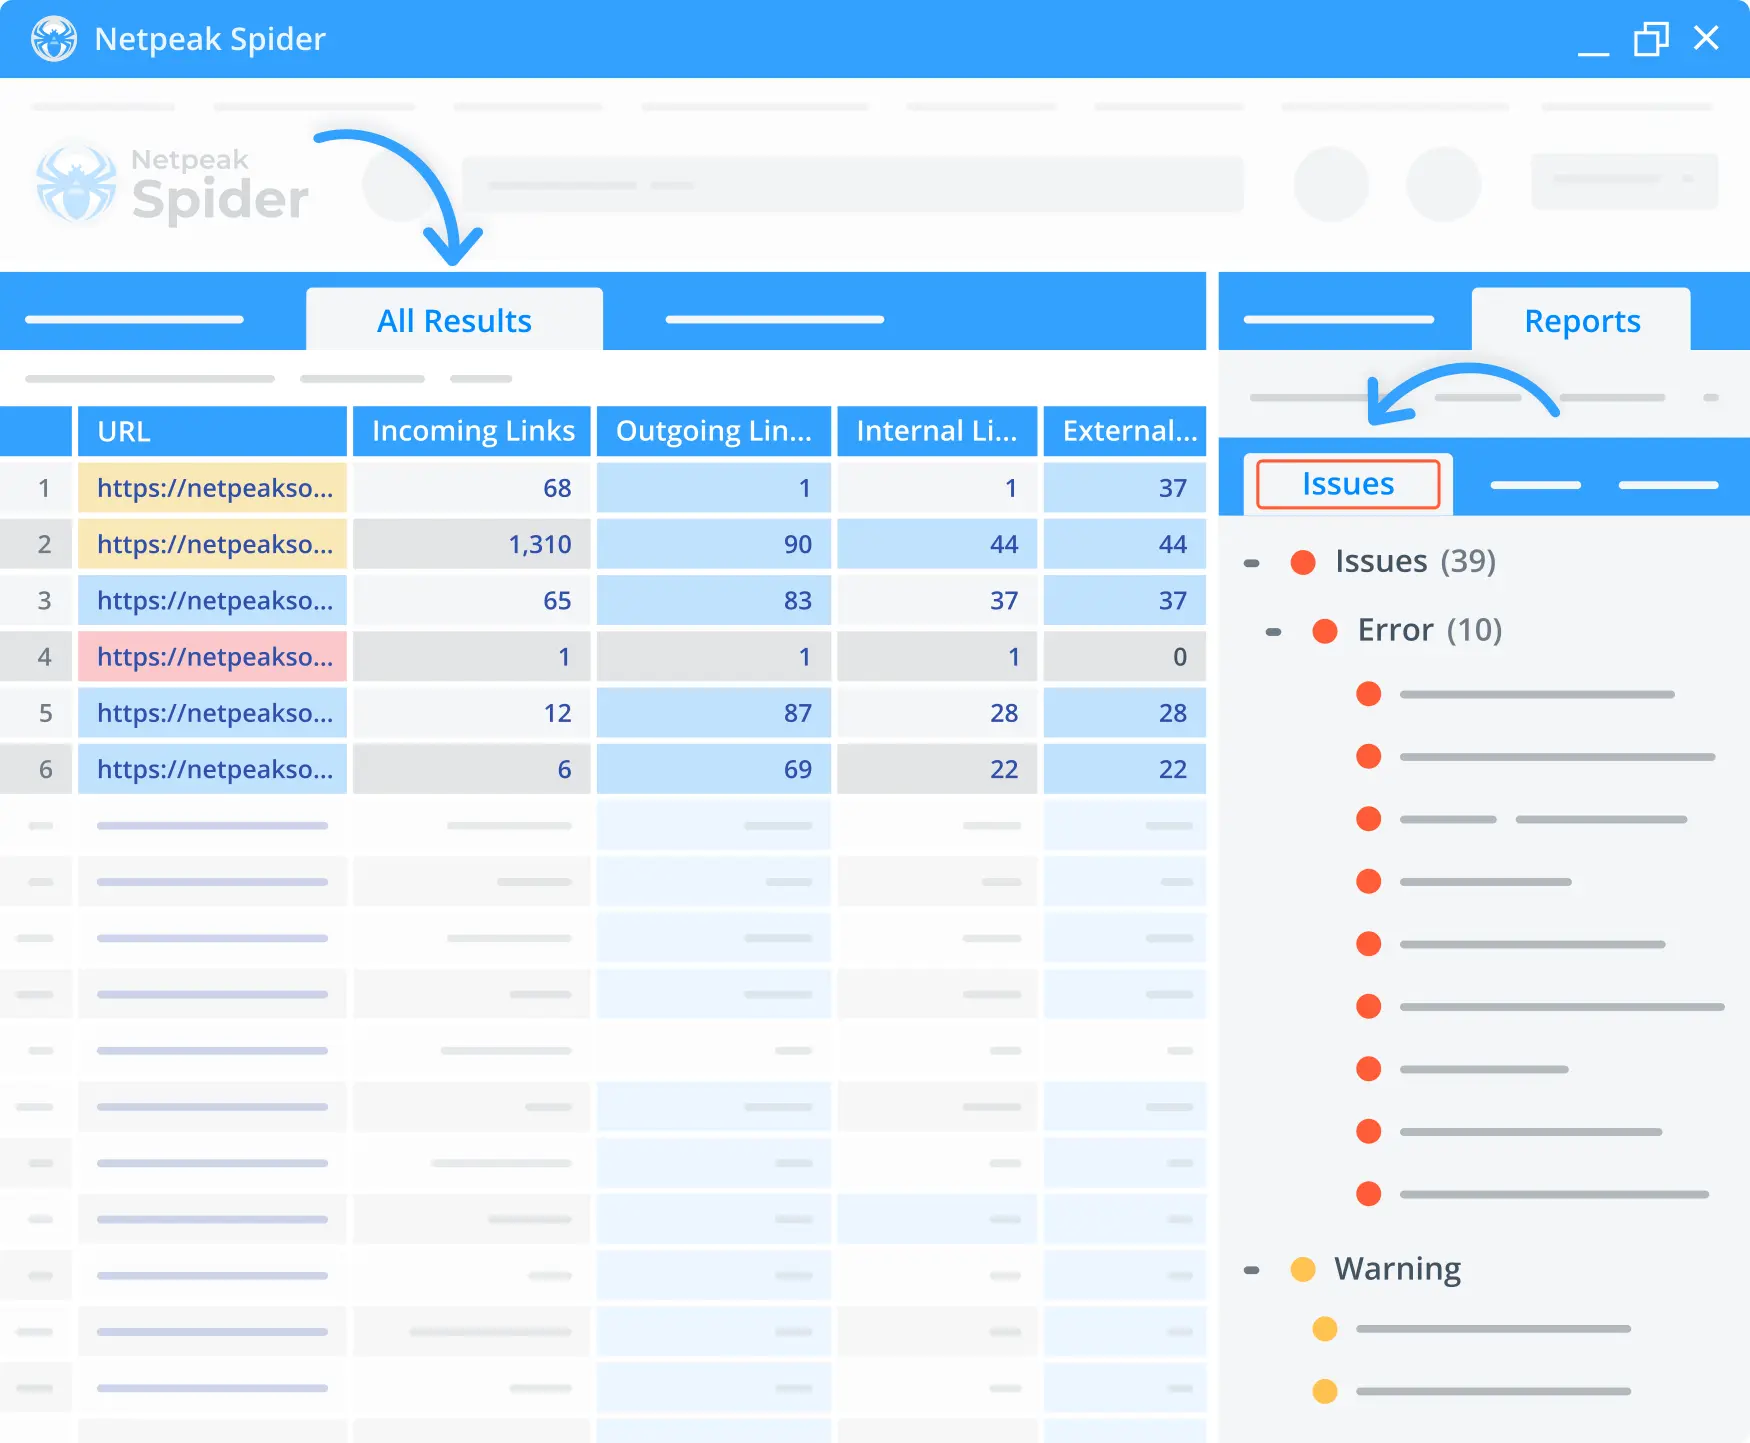The height and width of the screenshot is (1443, 1750).
Task: Collapse the Issues (39) tree node
Action: 1251,563
